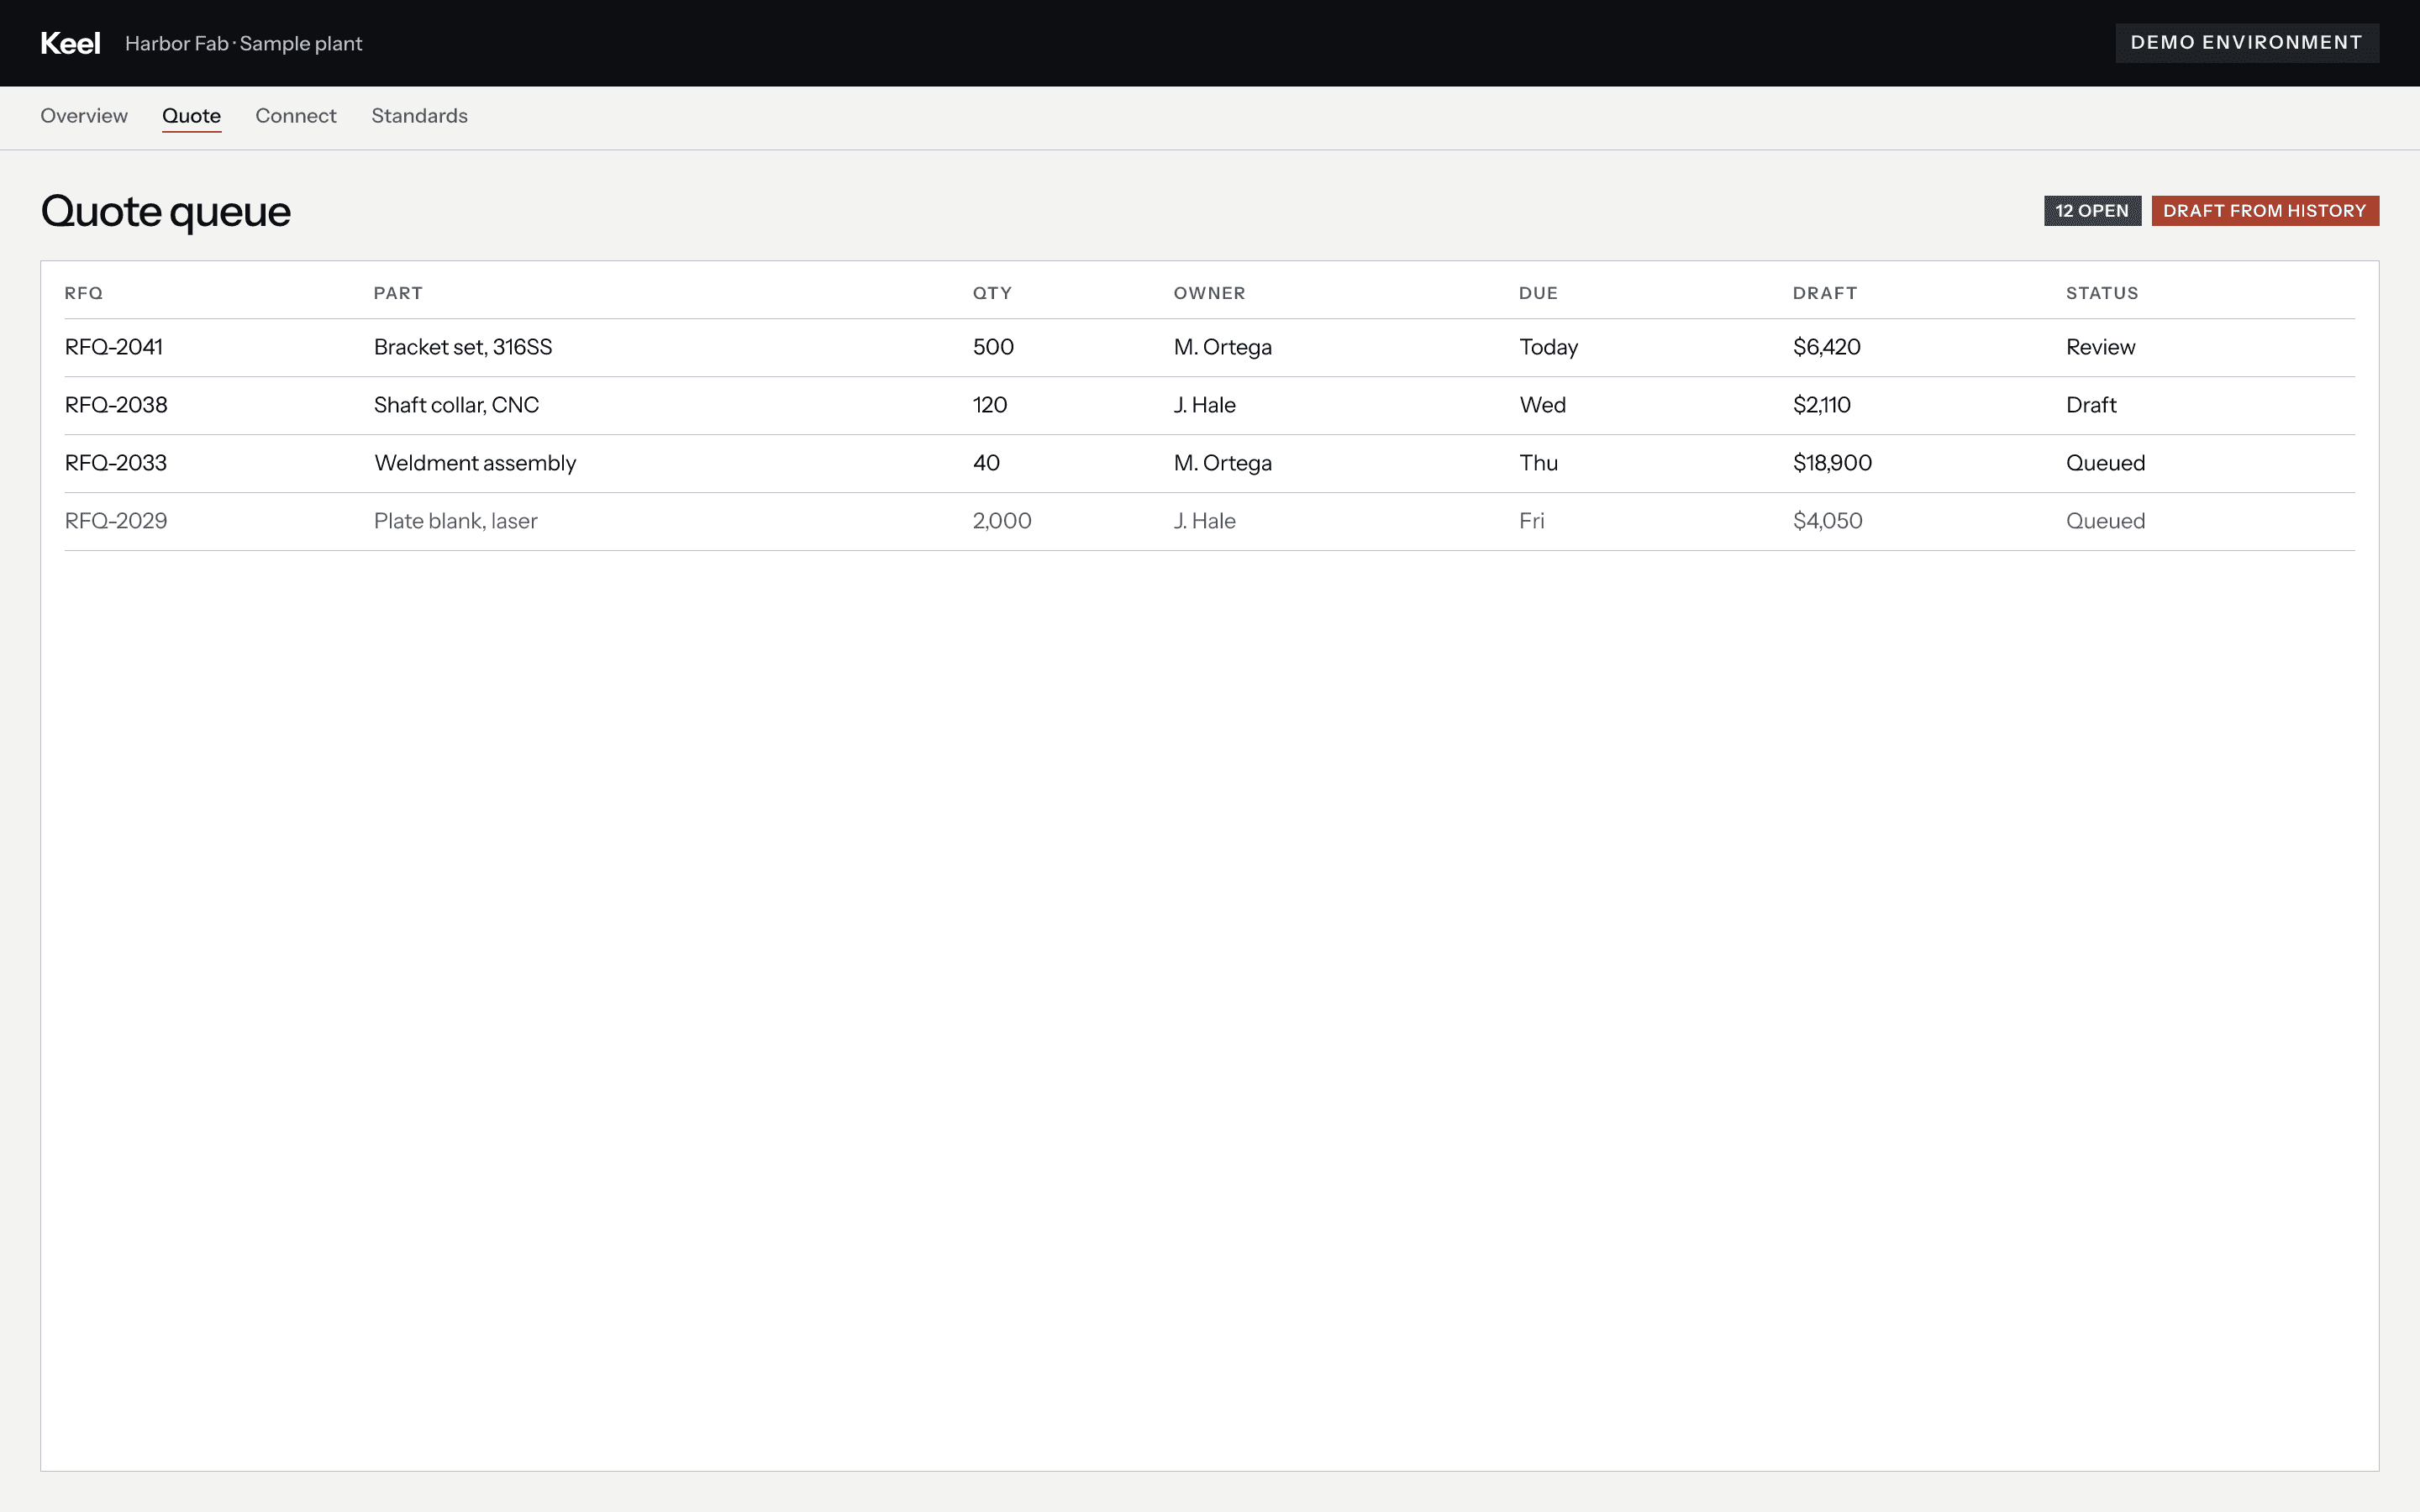This screenshot has height=1512, width=2420.
Task: Select part Plate blank, laser
Action: (456, 521)
